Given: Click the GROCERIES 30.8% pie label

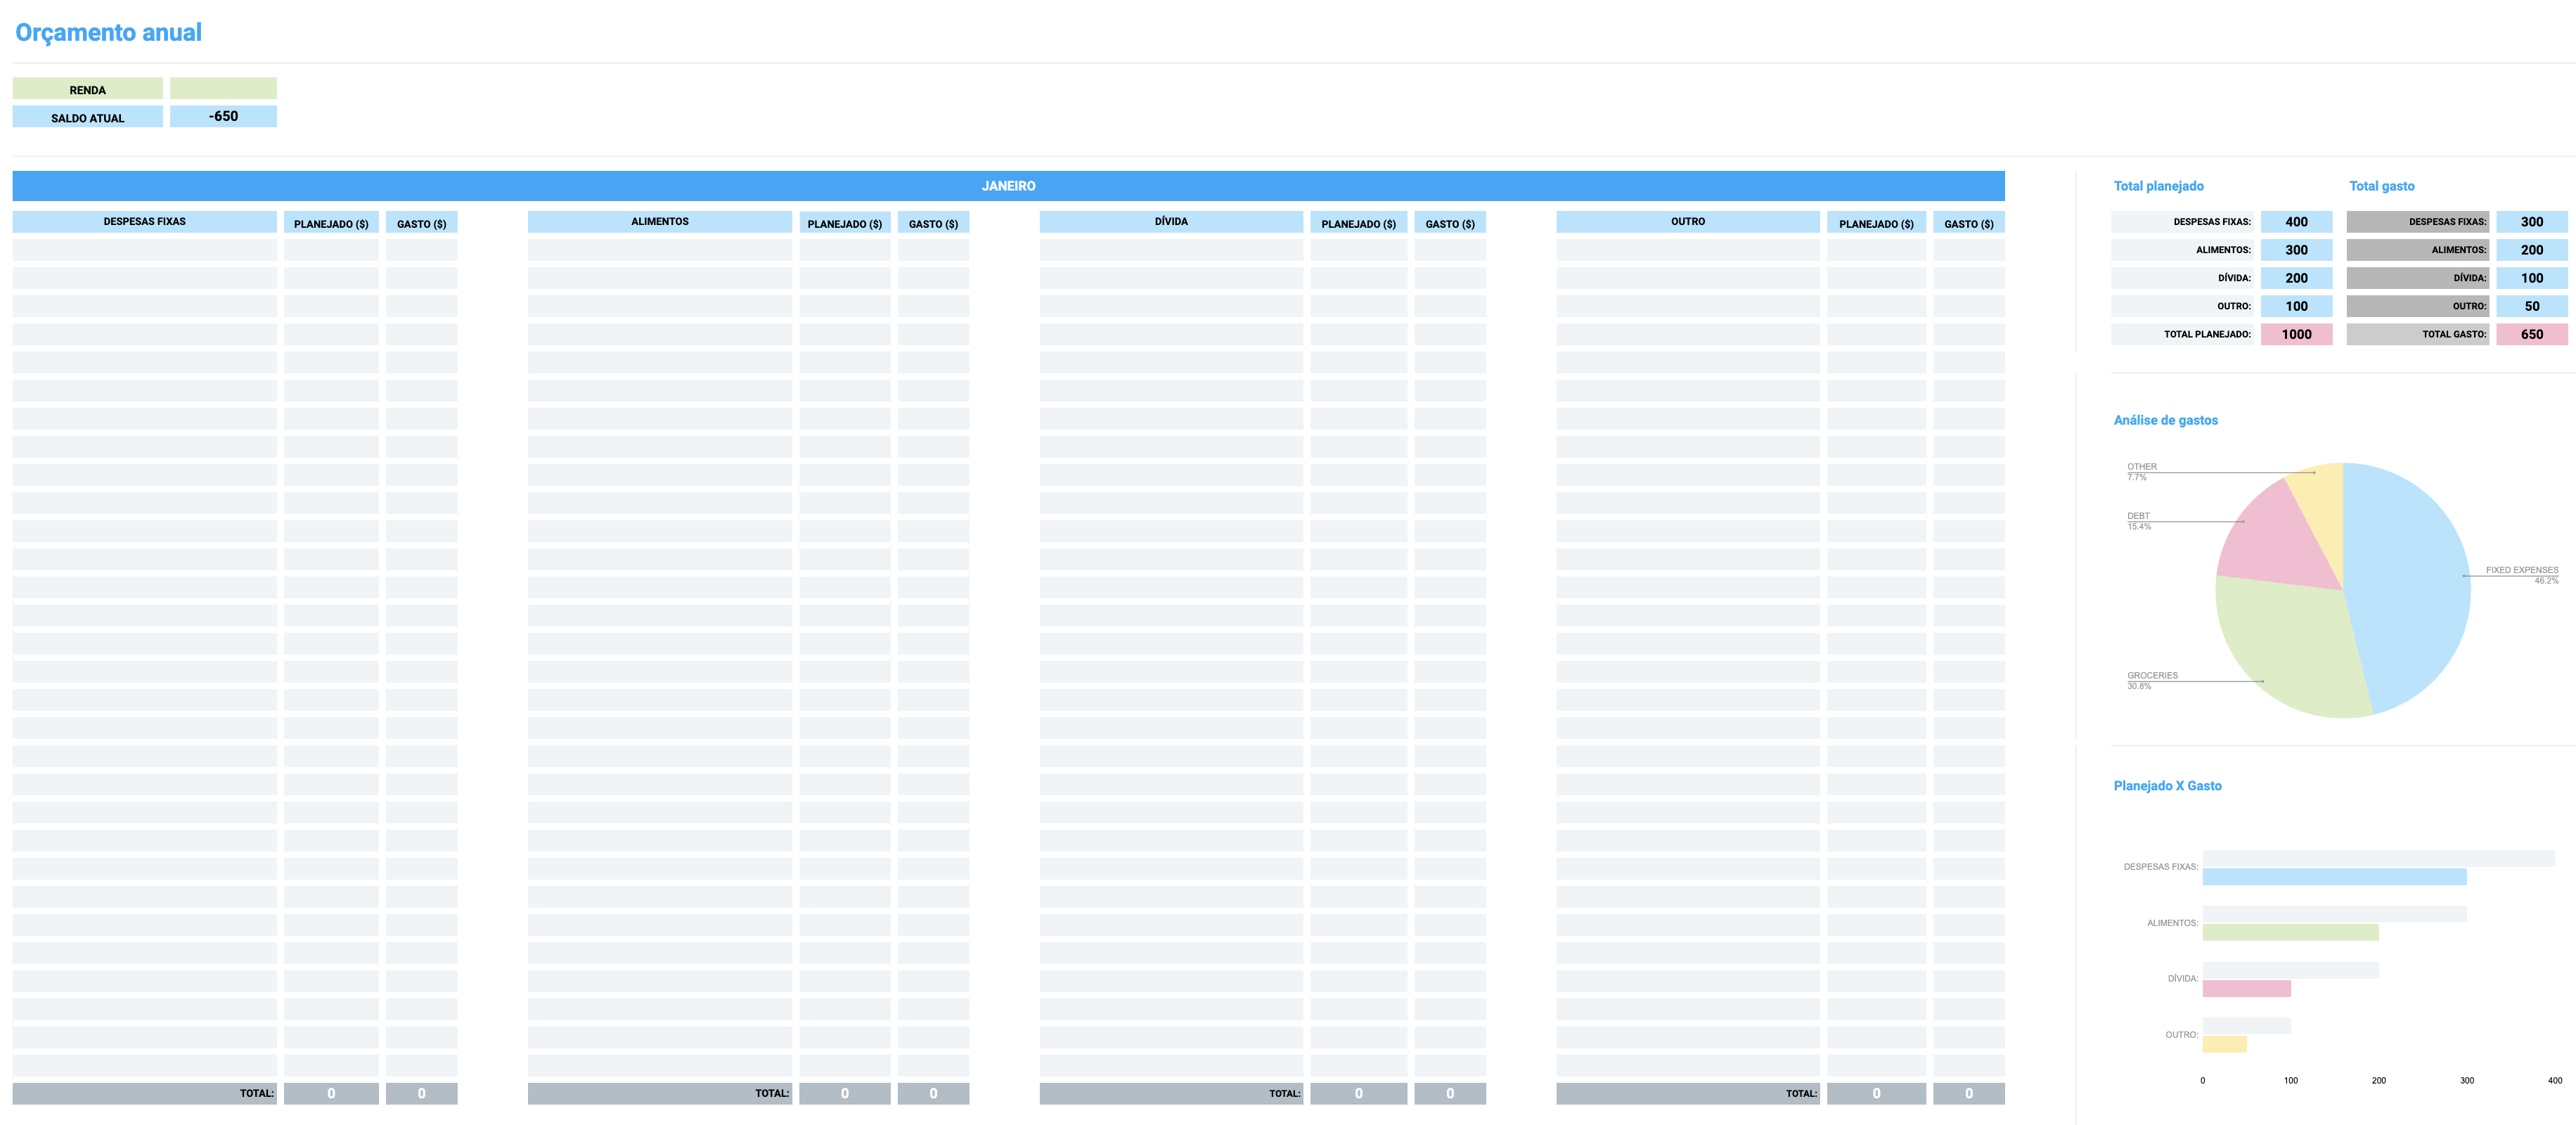Looking at the screenshot, I should [x=2152, y=680].
